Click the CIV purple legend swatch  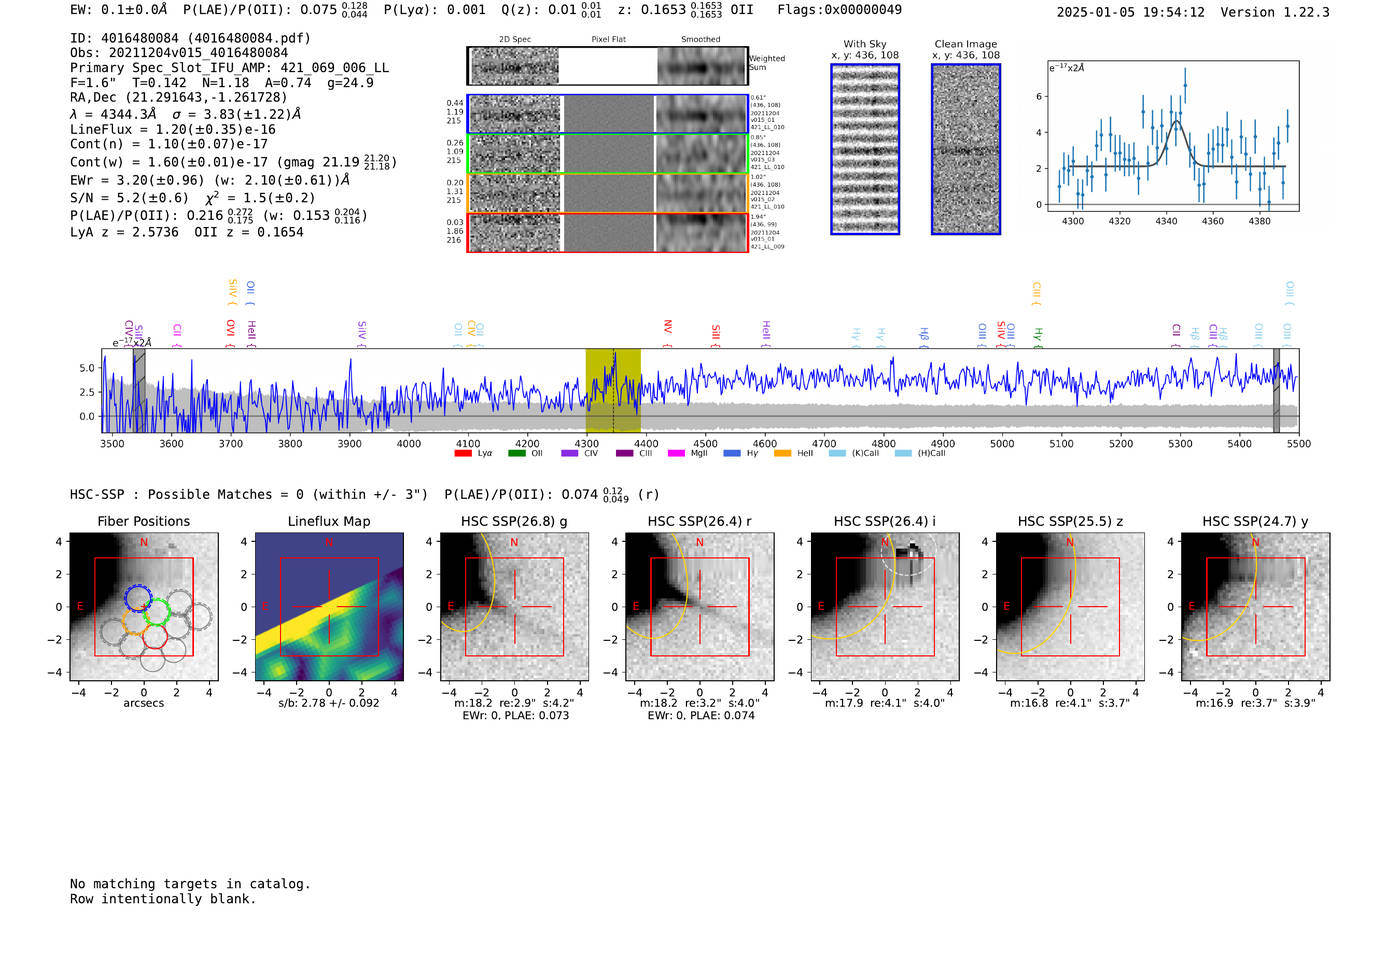tap(569, 453)
